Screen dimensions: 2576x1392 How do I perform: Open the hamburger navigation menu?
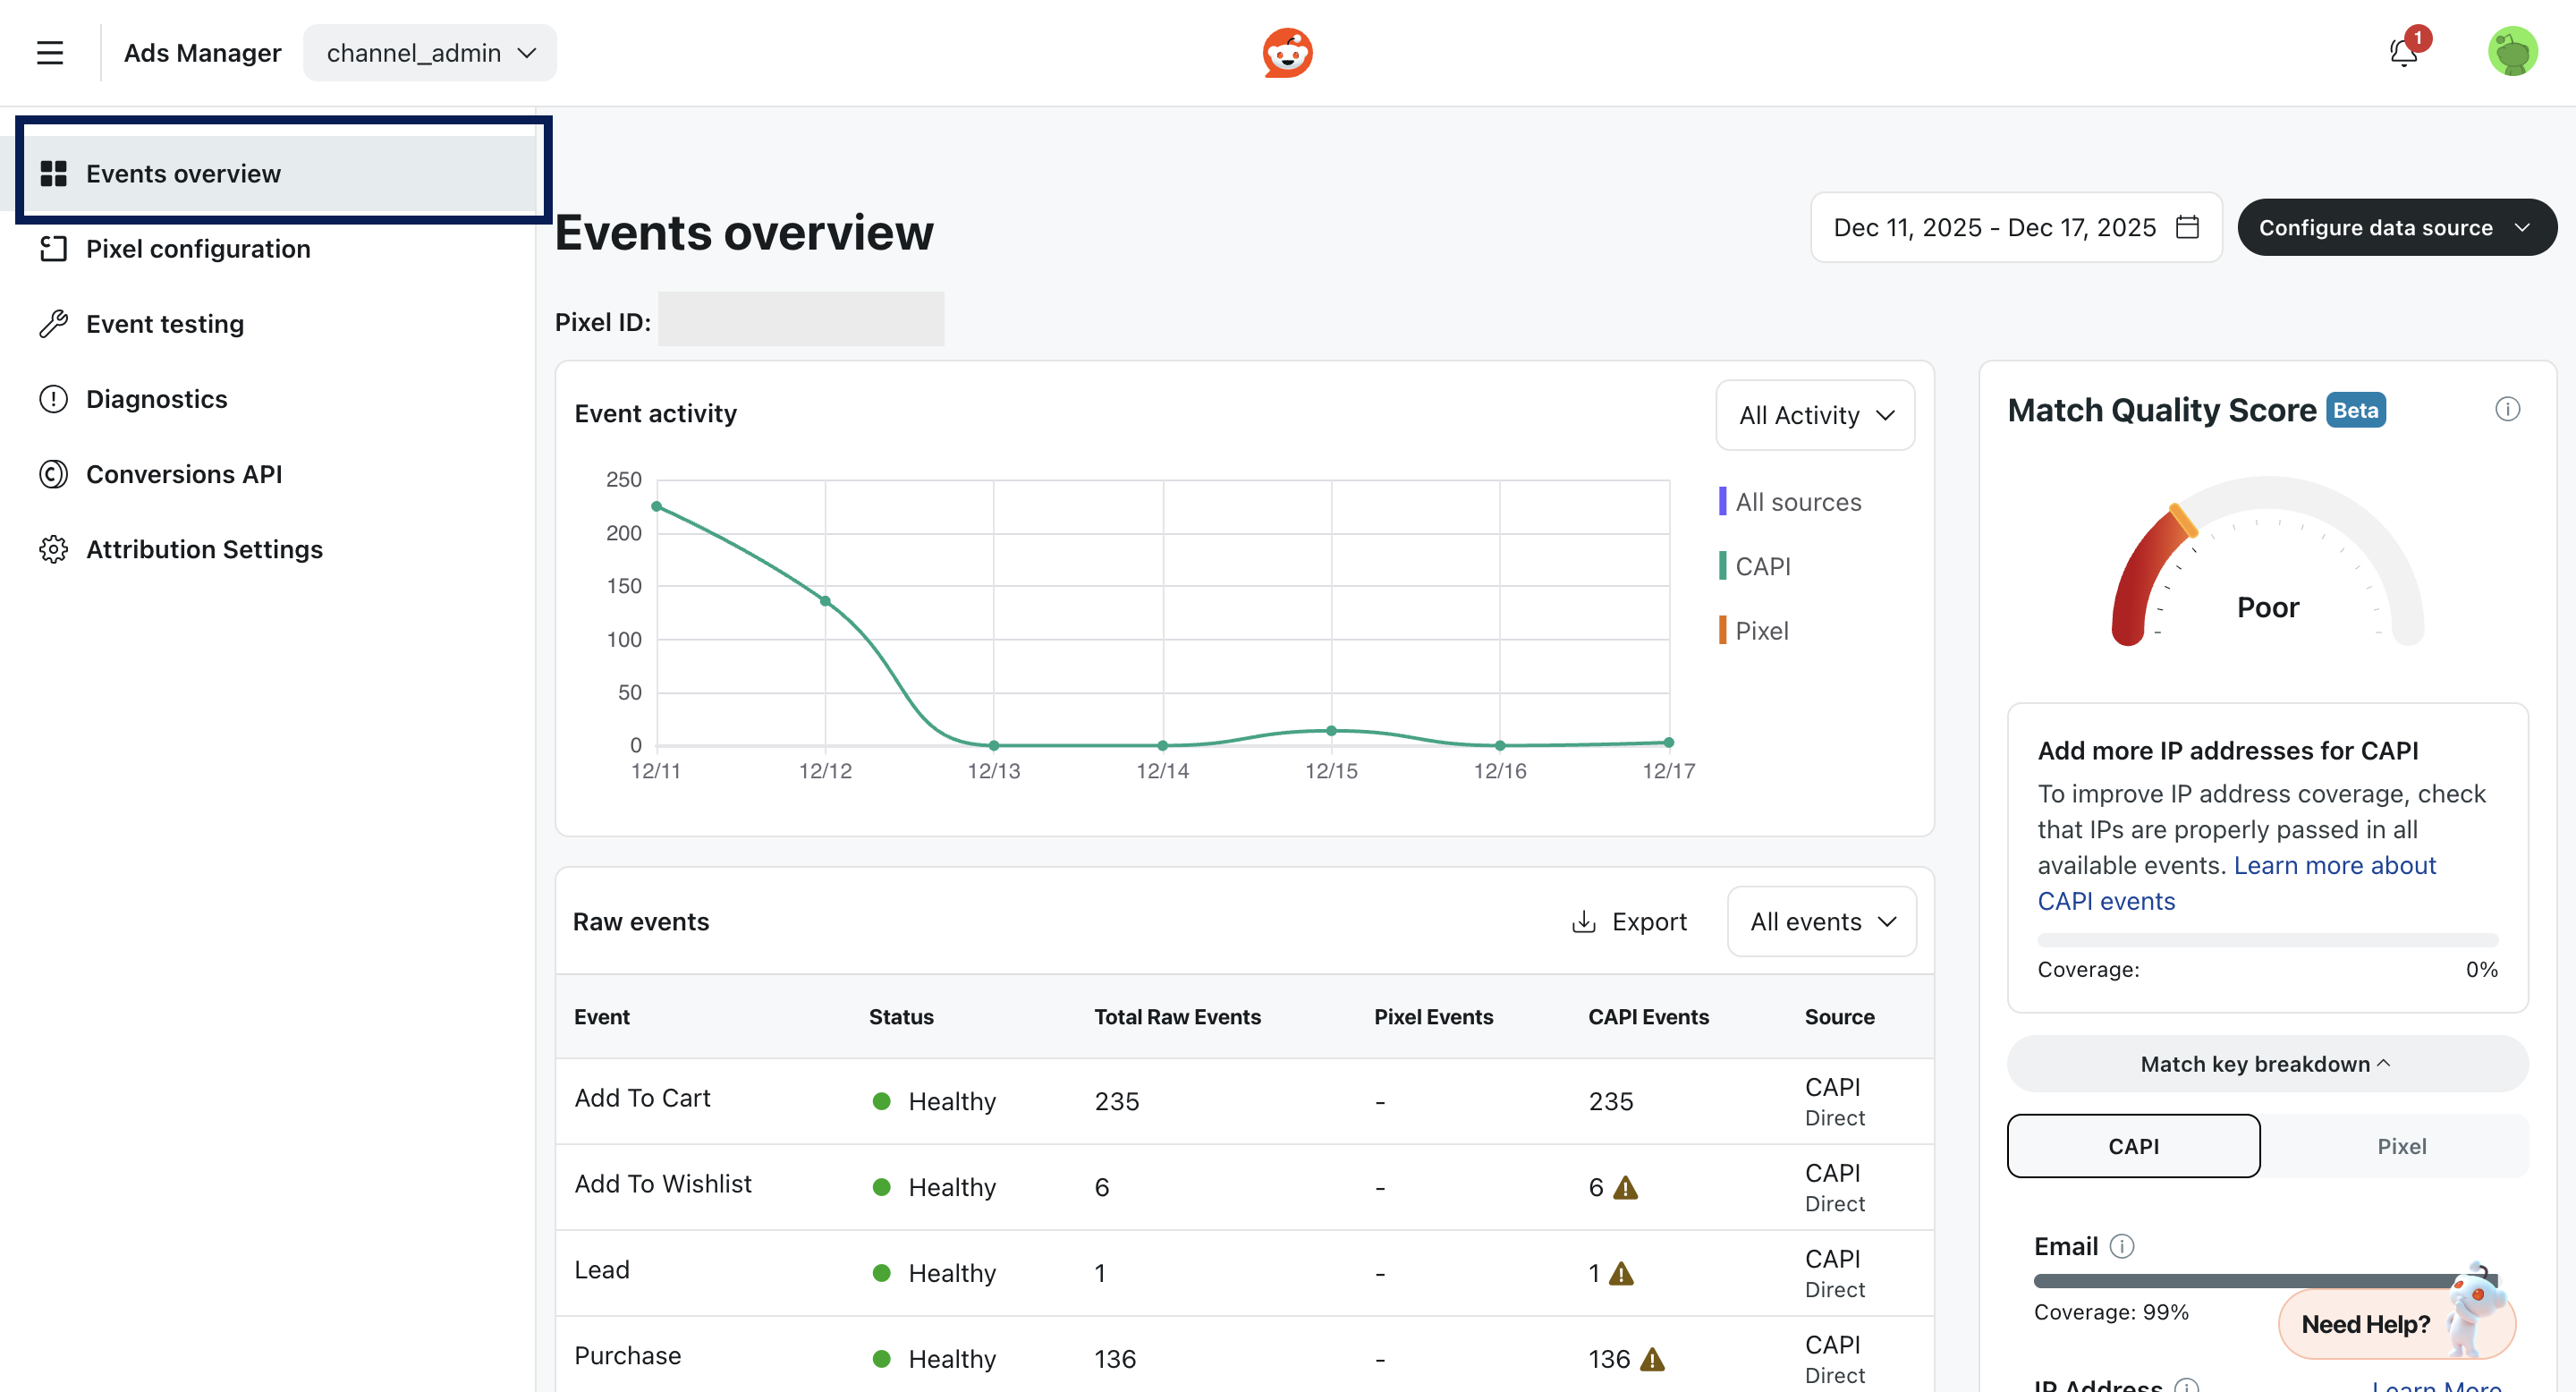[x=50, y=53]
